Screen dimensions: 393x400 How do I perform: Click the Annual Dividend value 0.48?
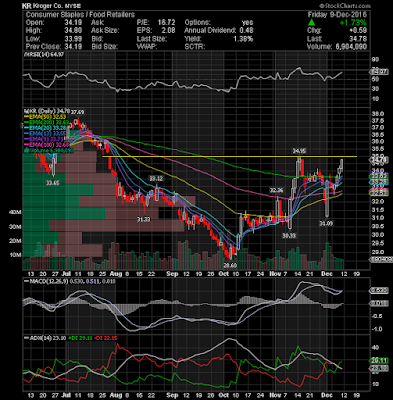(x=246, y=31)
